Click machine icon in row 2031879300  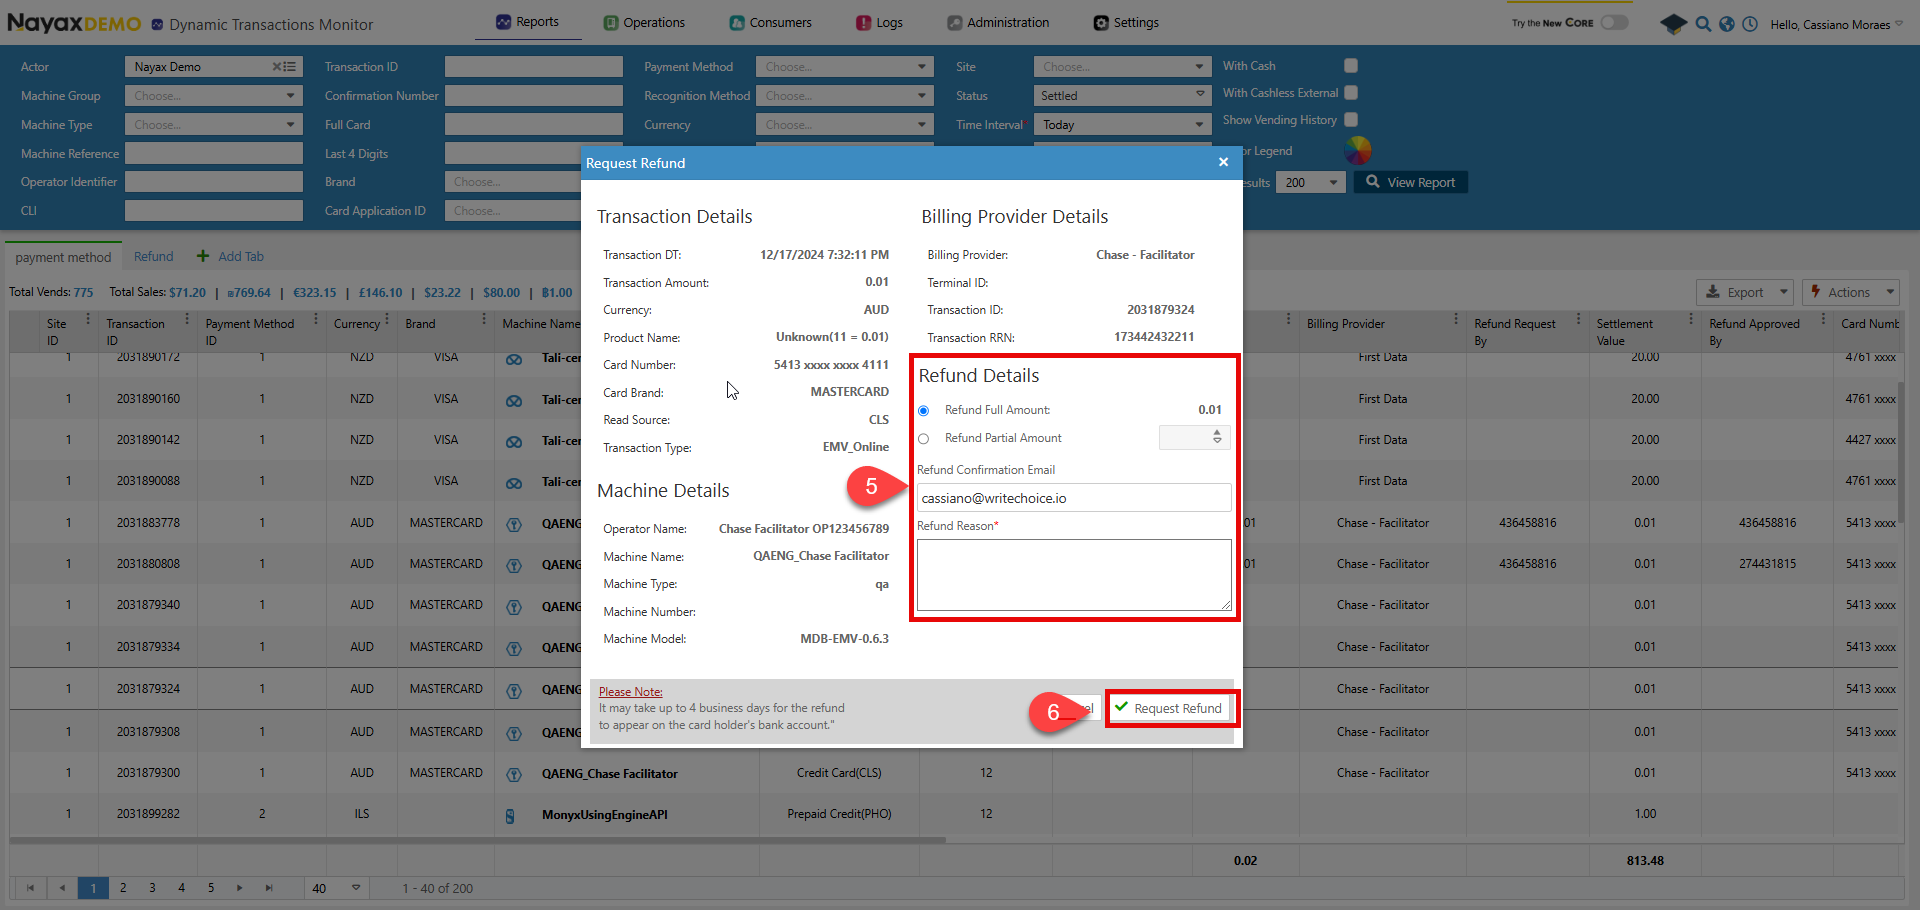514,774
